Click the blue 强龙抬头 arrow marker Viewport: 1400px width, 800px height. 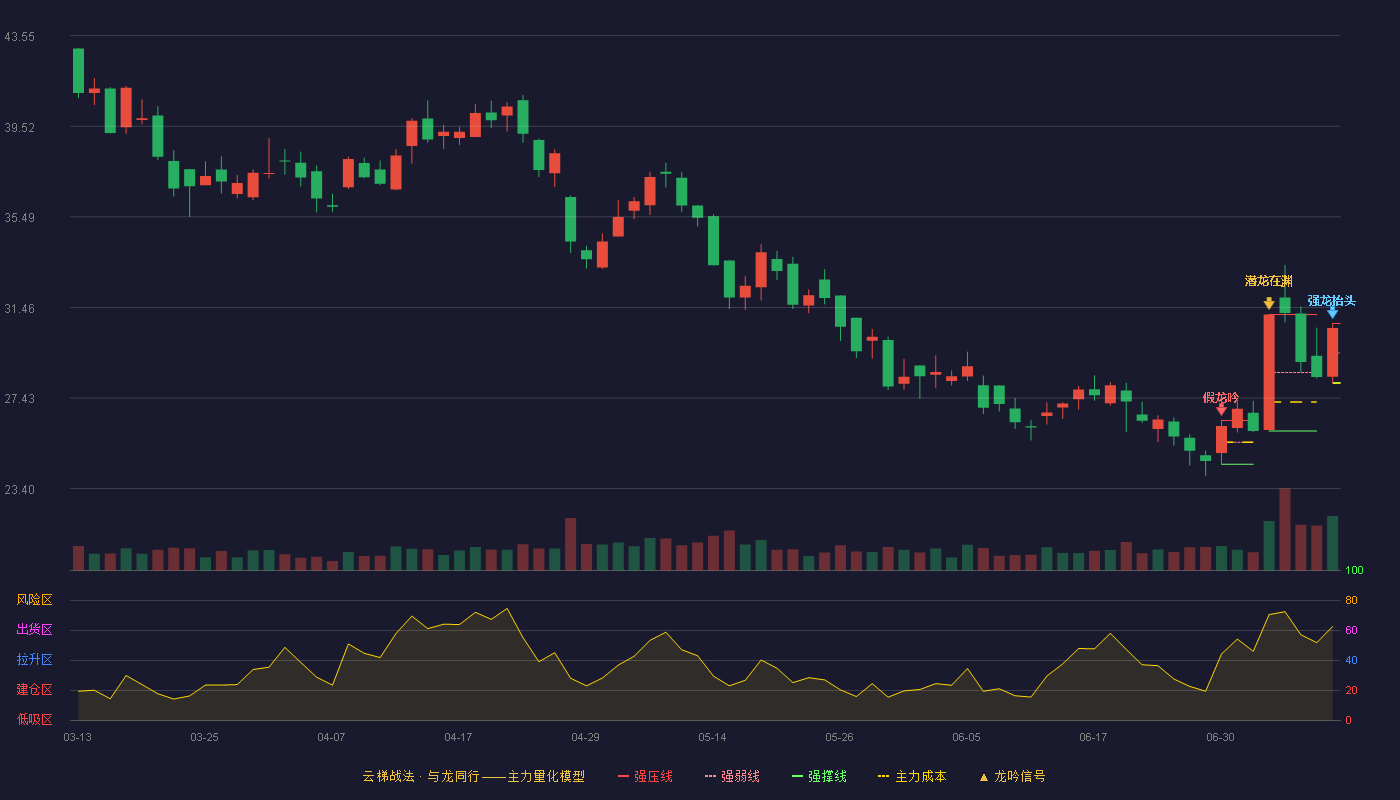coord(1332,313)
